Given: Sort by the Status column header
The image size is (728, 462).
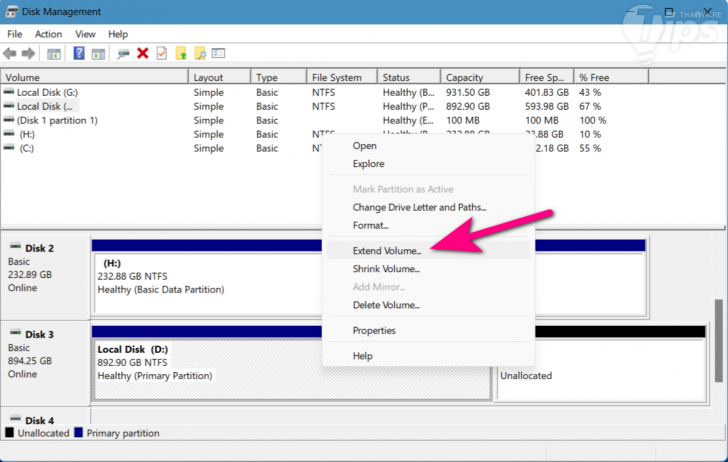Looking at the screenshot, I should tap(409, 77).
